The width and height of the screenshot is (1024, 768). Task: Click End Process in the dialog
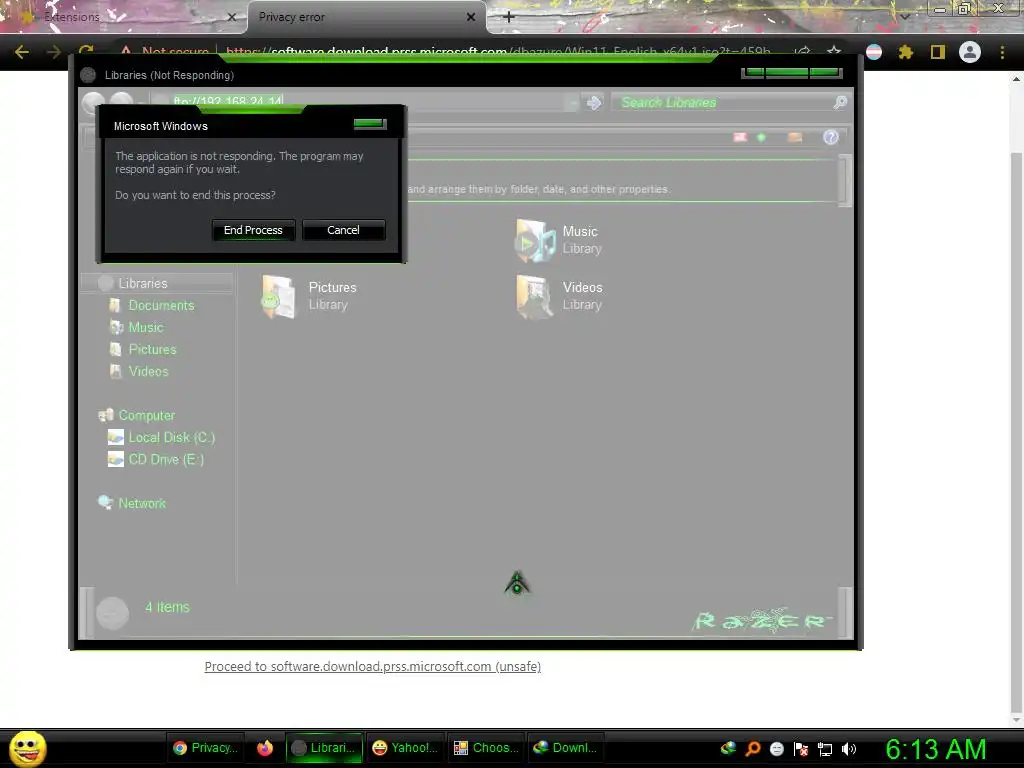(x=253, y=230)
